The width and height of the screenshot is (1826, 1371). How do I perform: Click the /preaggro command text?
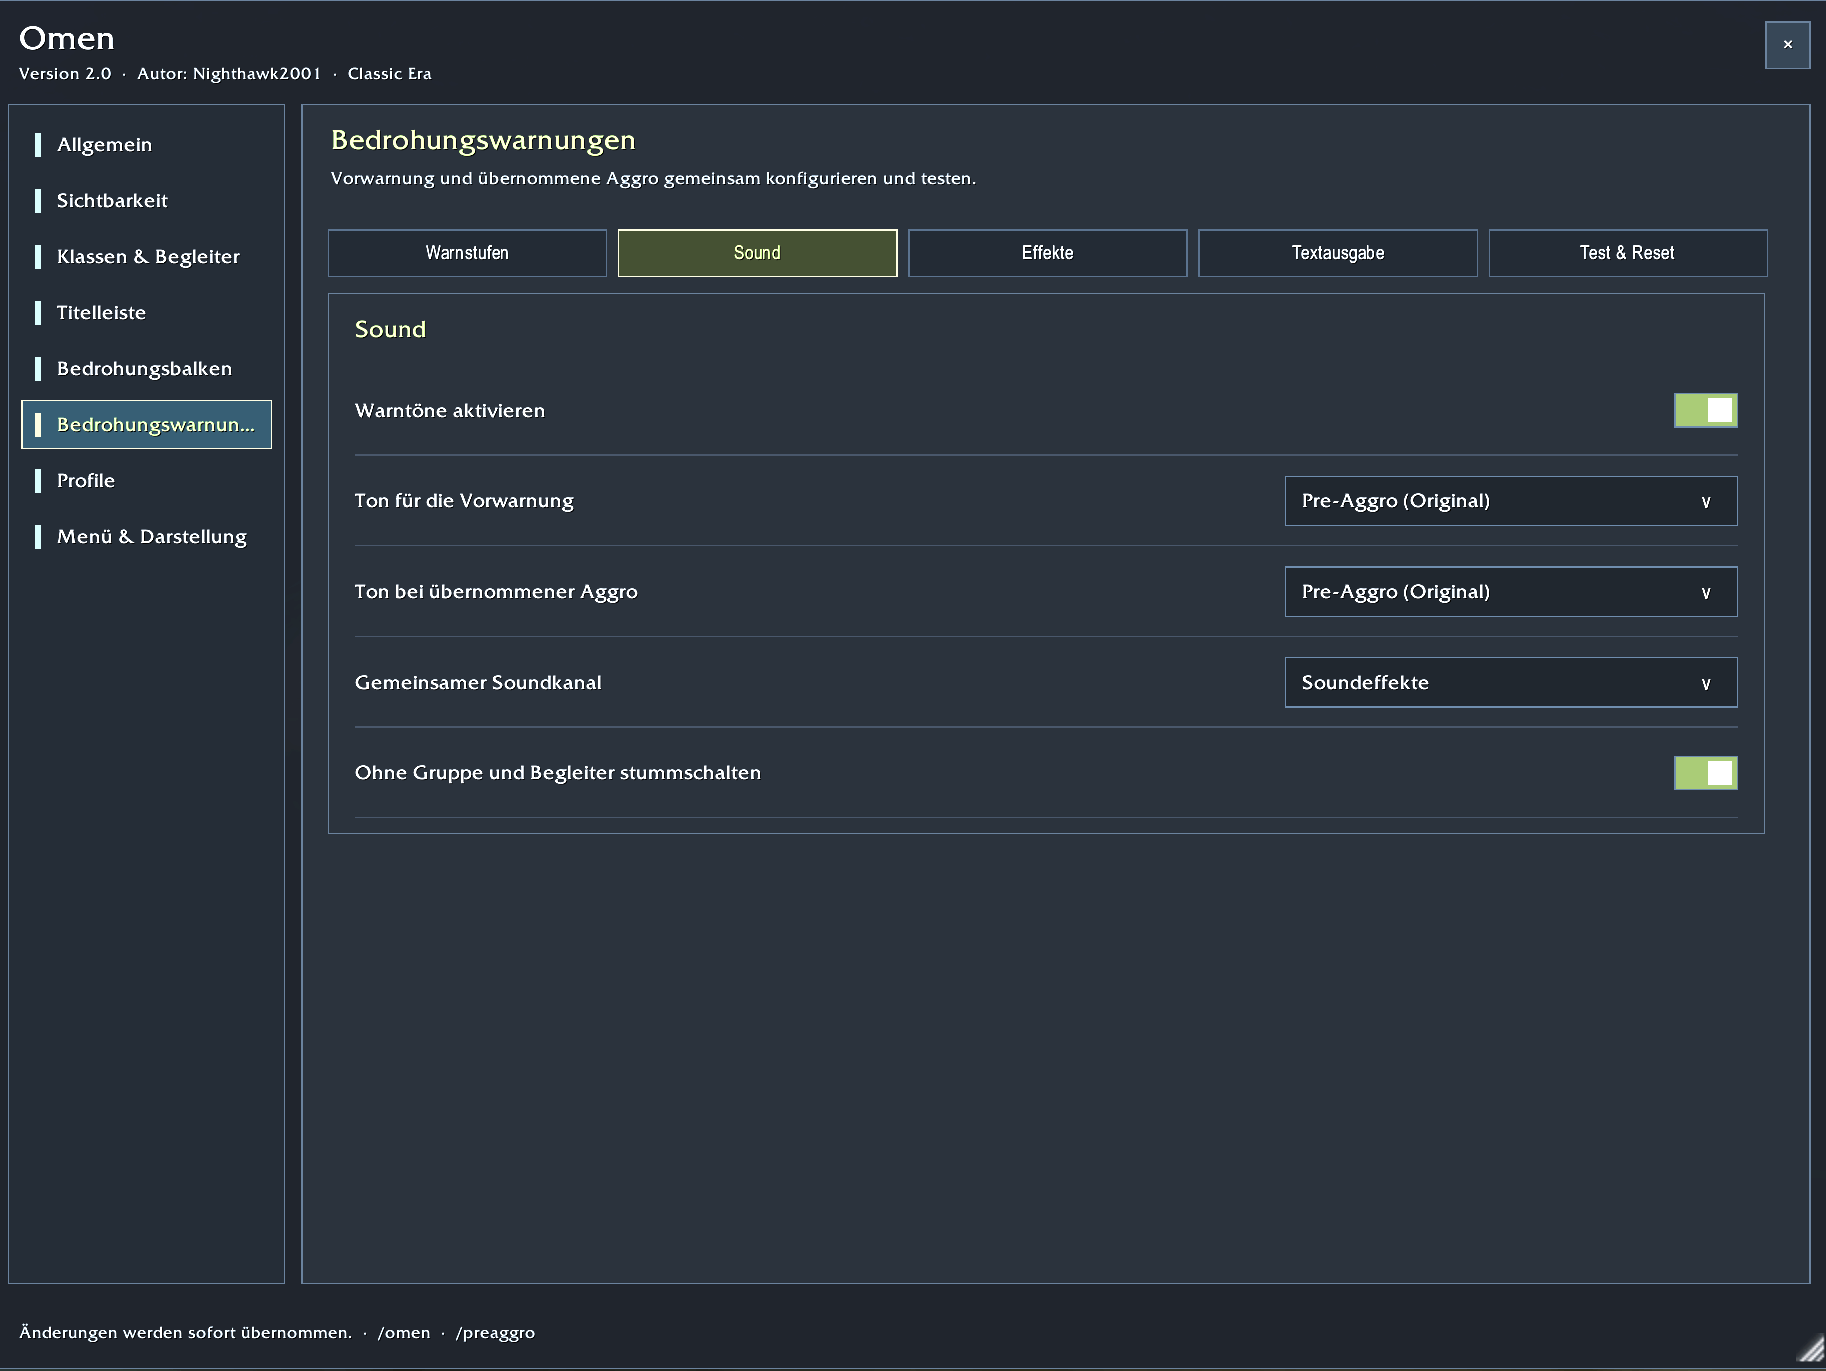495,1333
